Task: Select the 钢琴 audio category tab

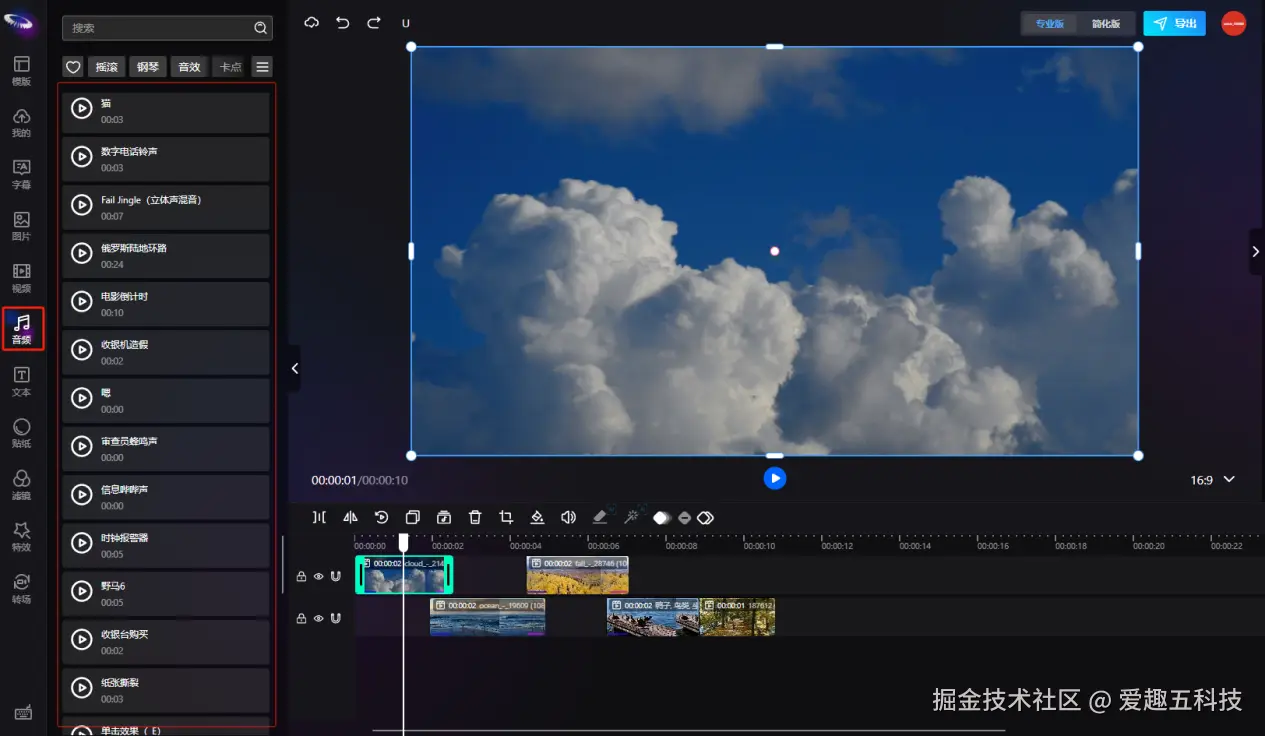Action: pyautogui.click(x=148, y=67)
